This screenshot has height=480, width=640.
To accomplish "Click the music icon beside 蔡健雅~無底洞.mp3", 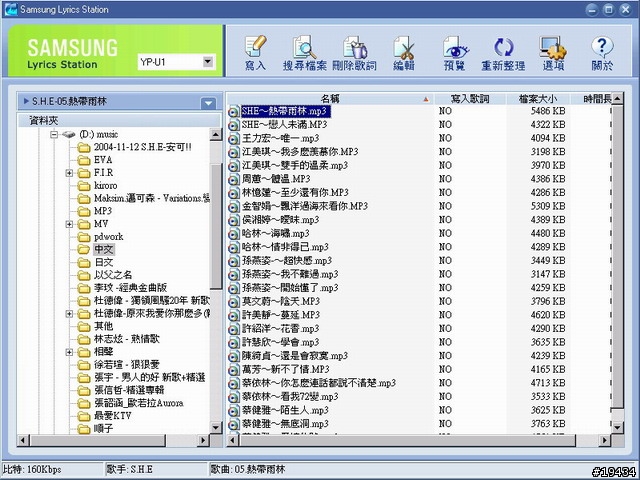I will [x=233, y=424].
